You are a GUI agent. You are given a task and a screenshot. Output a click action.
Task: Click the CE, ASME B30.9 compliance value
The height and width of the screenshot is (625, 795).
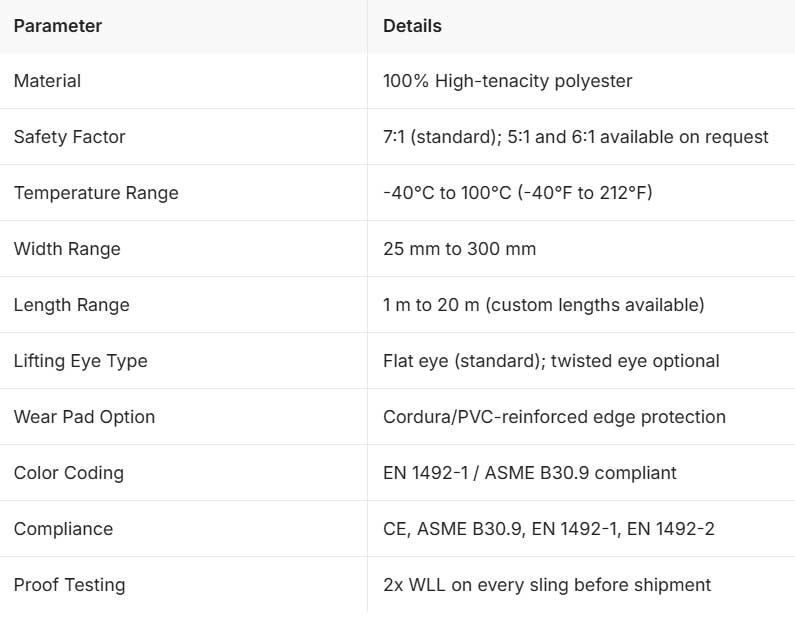tap(549, 529)
